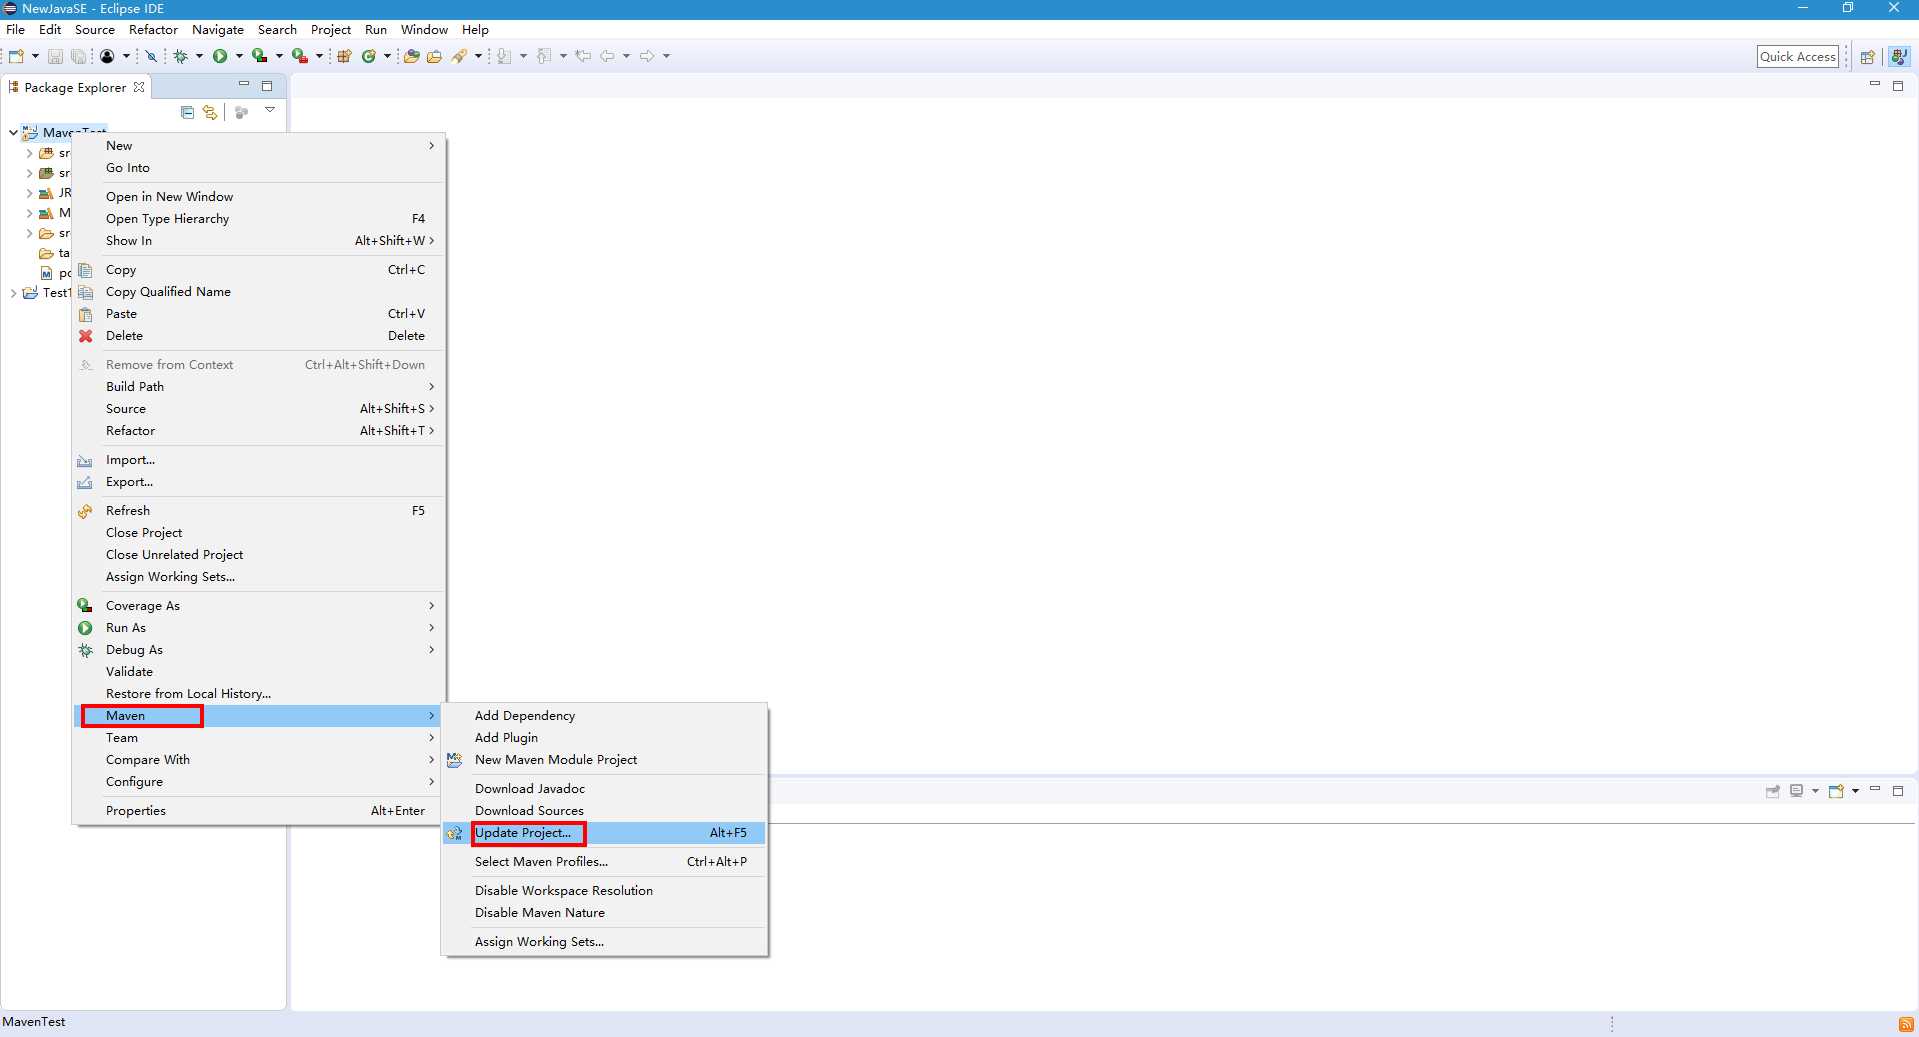Choose Disable Maven Nature
1919x1037 pixels.
(604, 913)
